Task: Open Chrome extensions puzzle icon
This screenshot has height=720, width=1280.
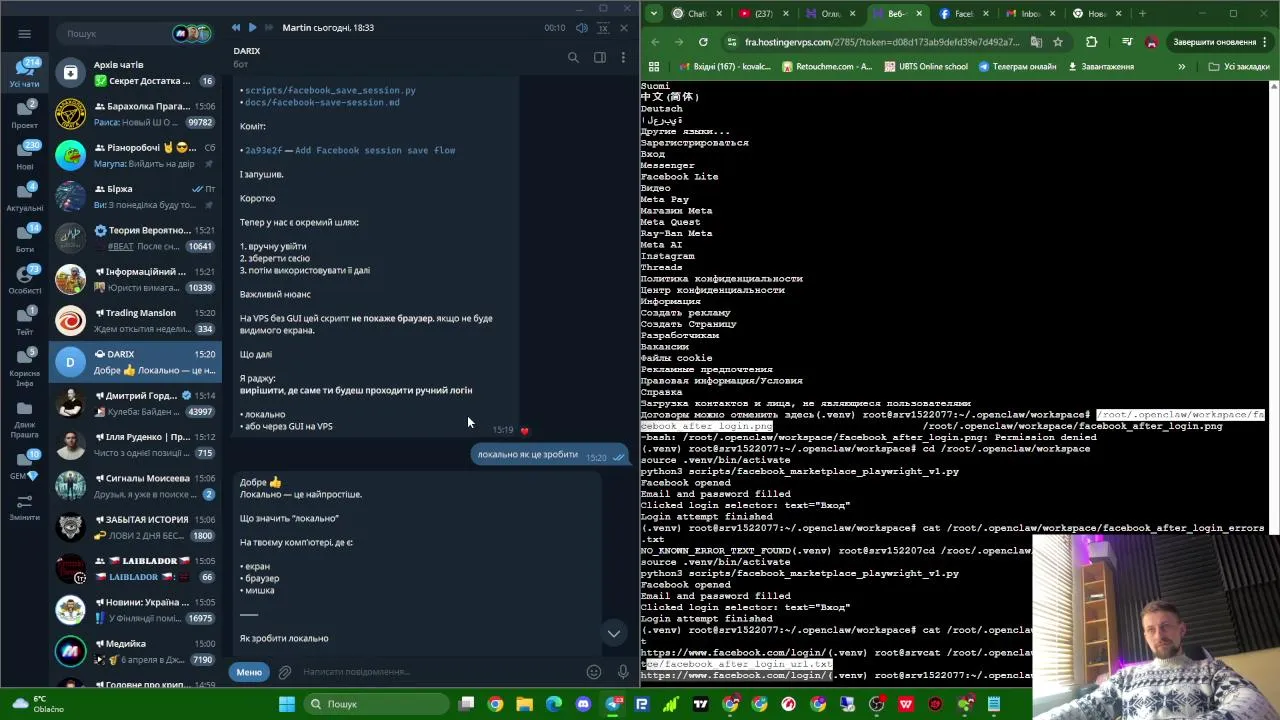Action: pos(1091,42)
